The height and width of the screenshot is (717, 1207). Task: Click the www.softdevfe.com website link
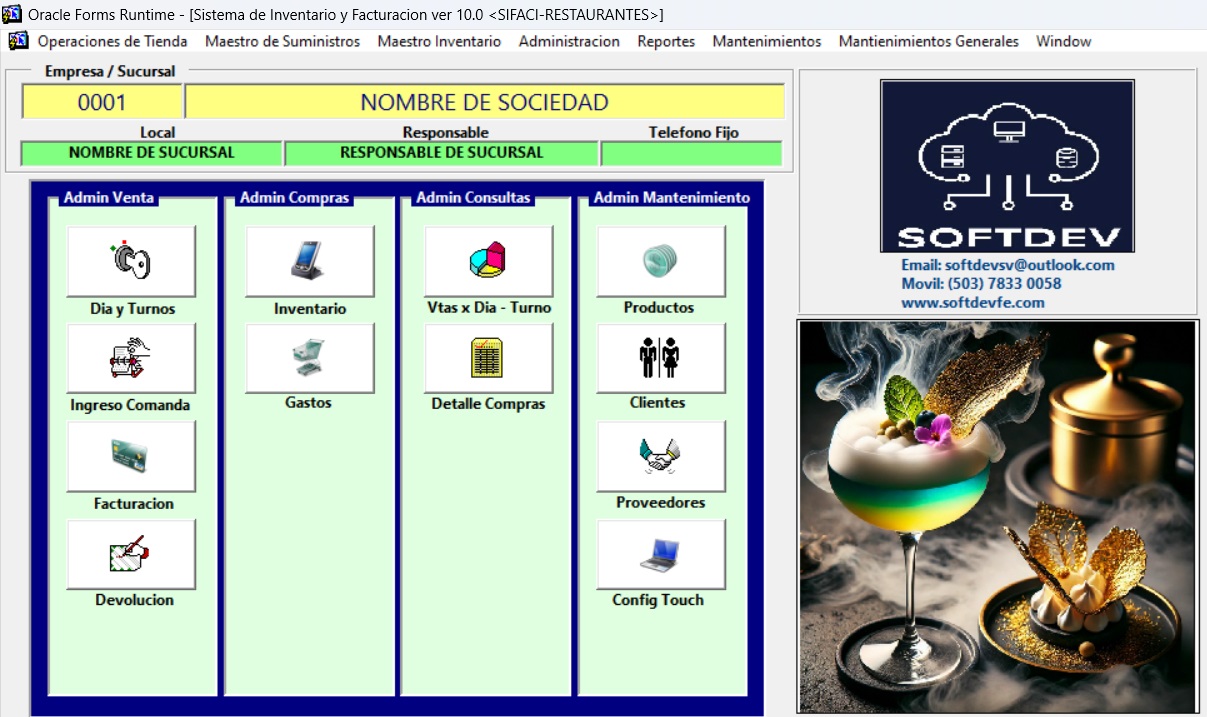pyautogui.click(x=972, y=302)
